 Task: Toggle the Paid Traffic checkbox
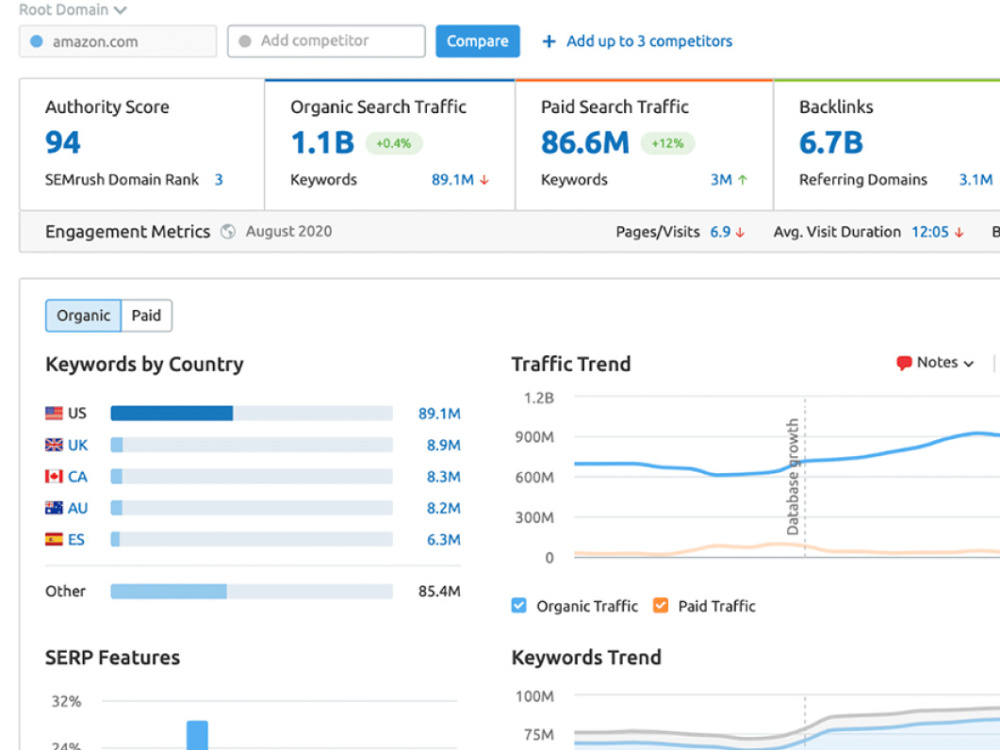(661, 605)
